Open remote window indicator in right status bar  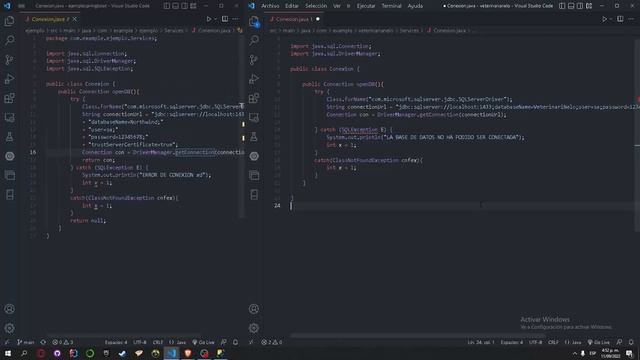(x=252, y=342)
